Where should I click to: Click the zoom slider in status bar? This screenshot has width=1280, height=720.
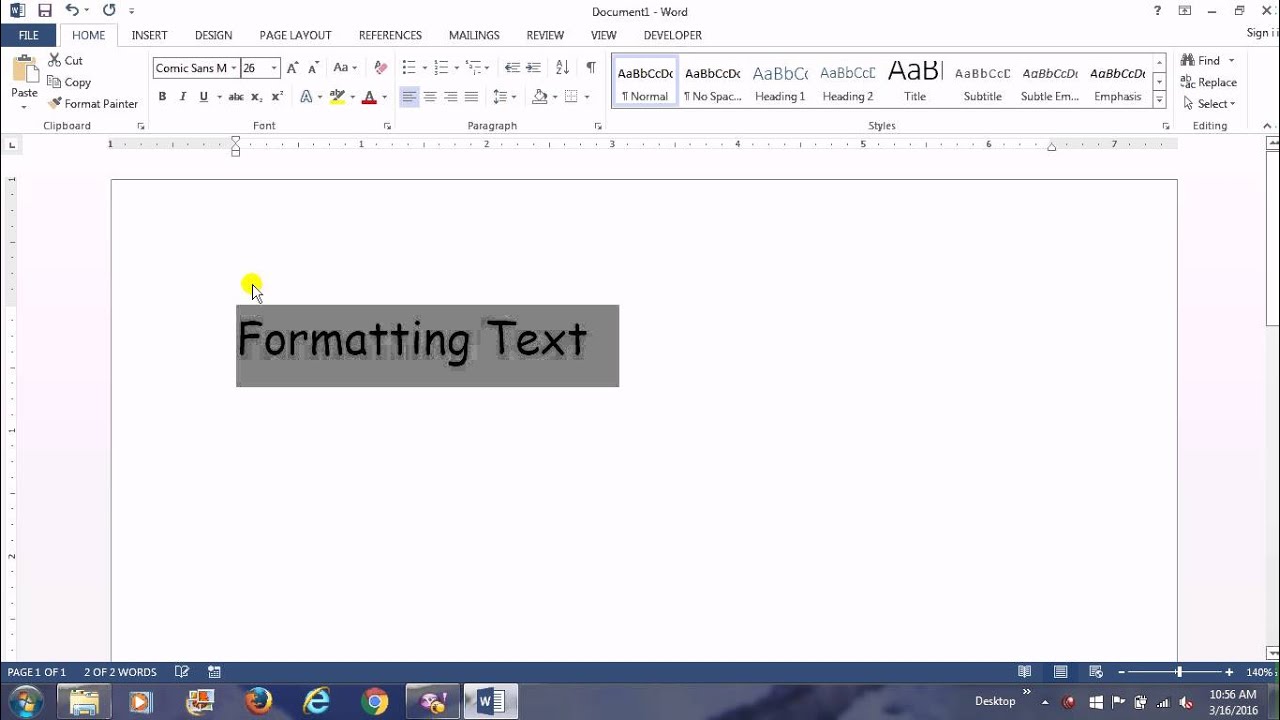[1178, 672]
